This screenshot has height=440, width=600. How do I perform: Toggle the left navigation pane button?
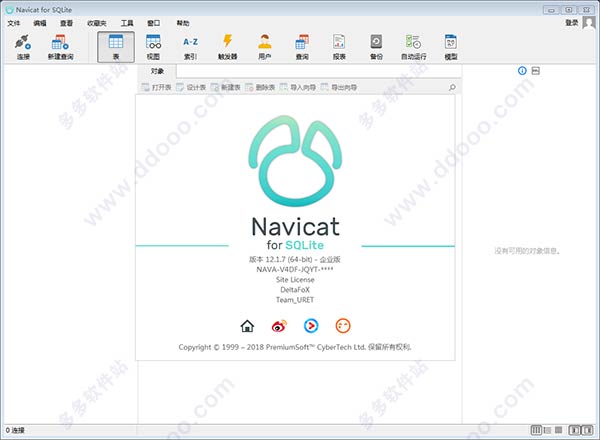574,430
